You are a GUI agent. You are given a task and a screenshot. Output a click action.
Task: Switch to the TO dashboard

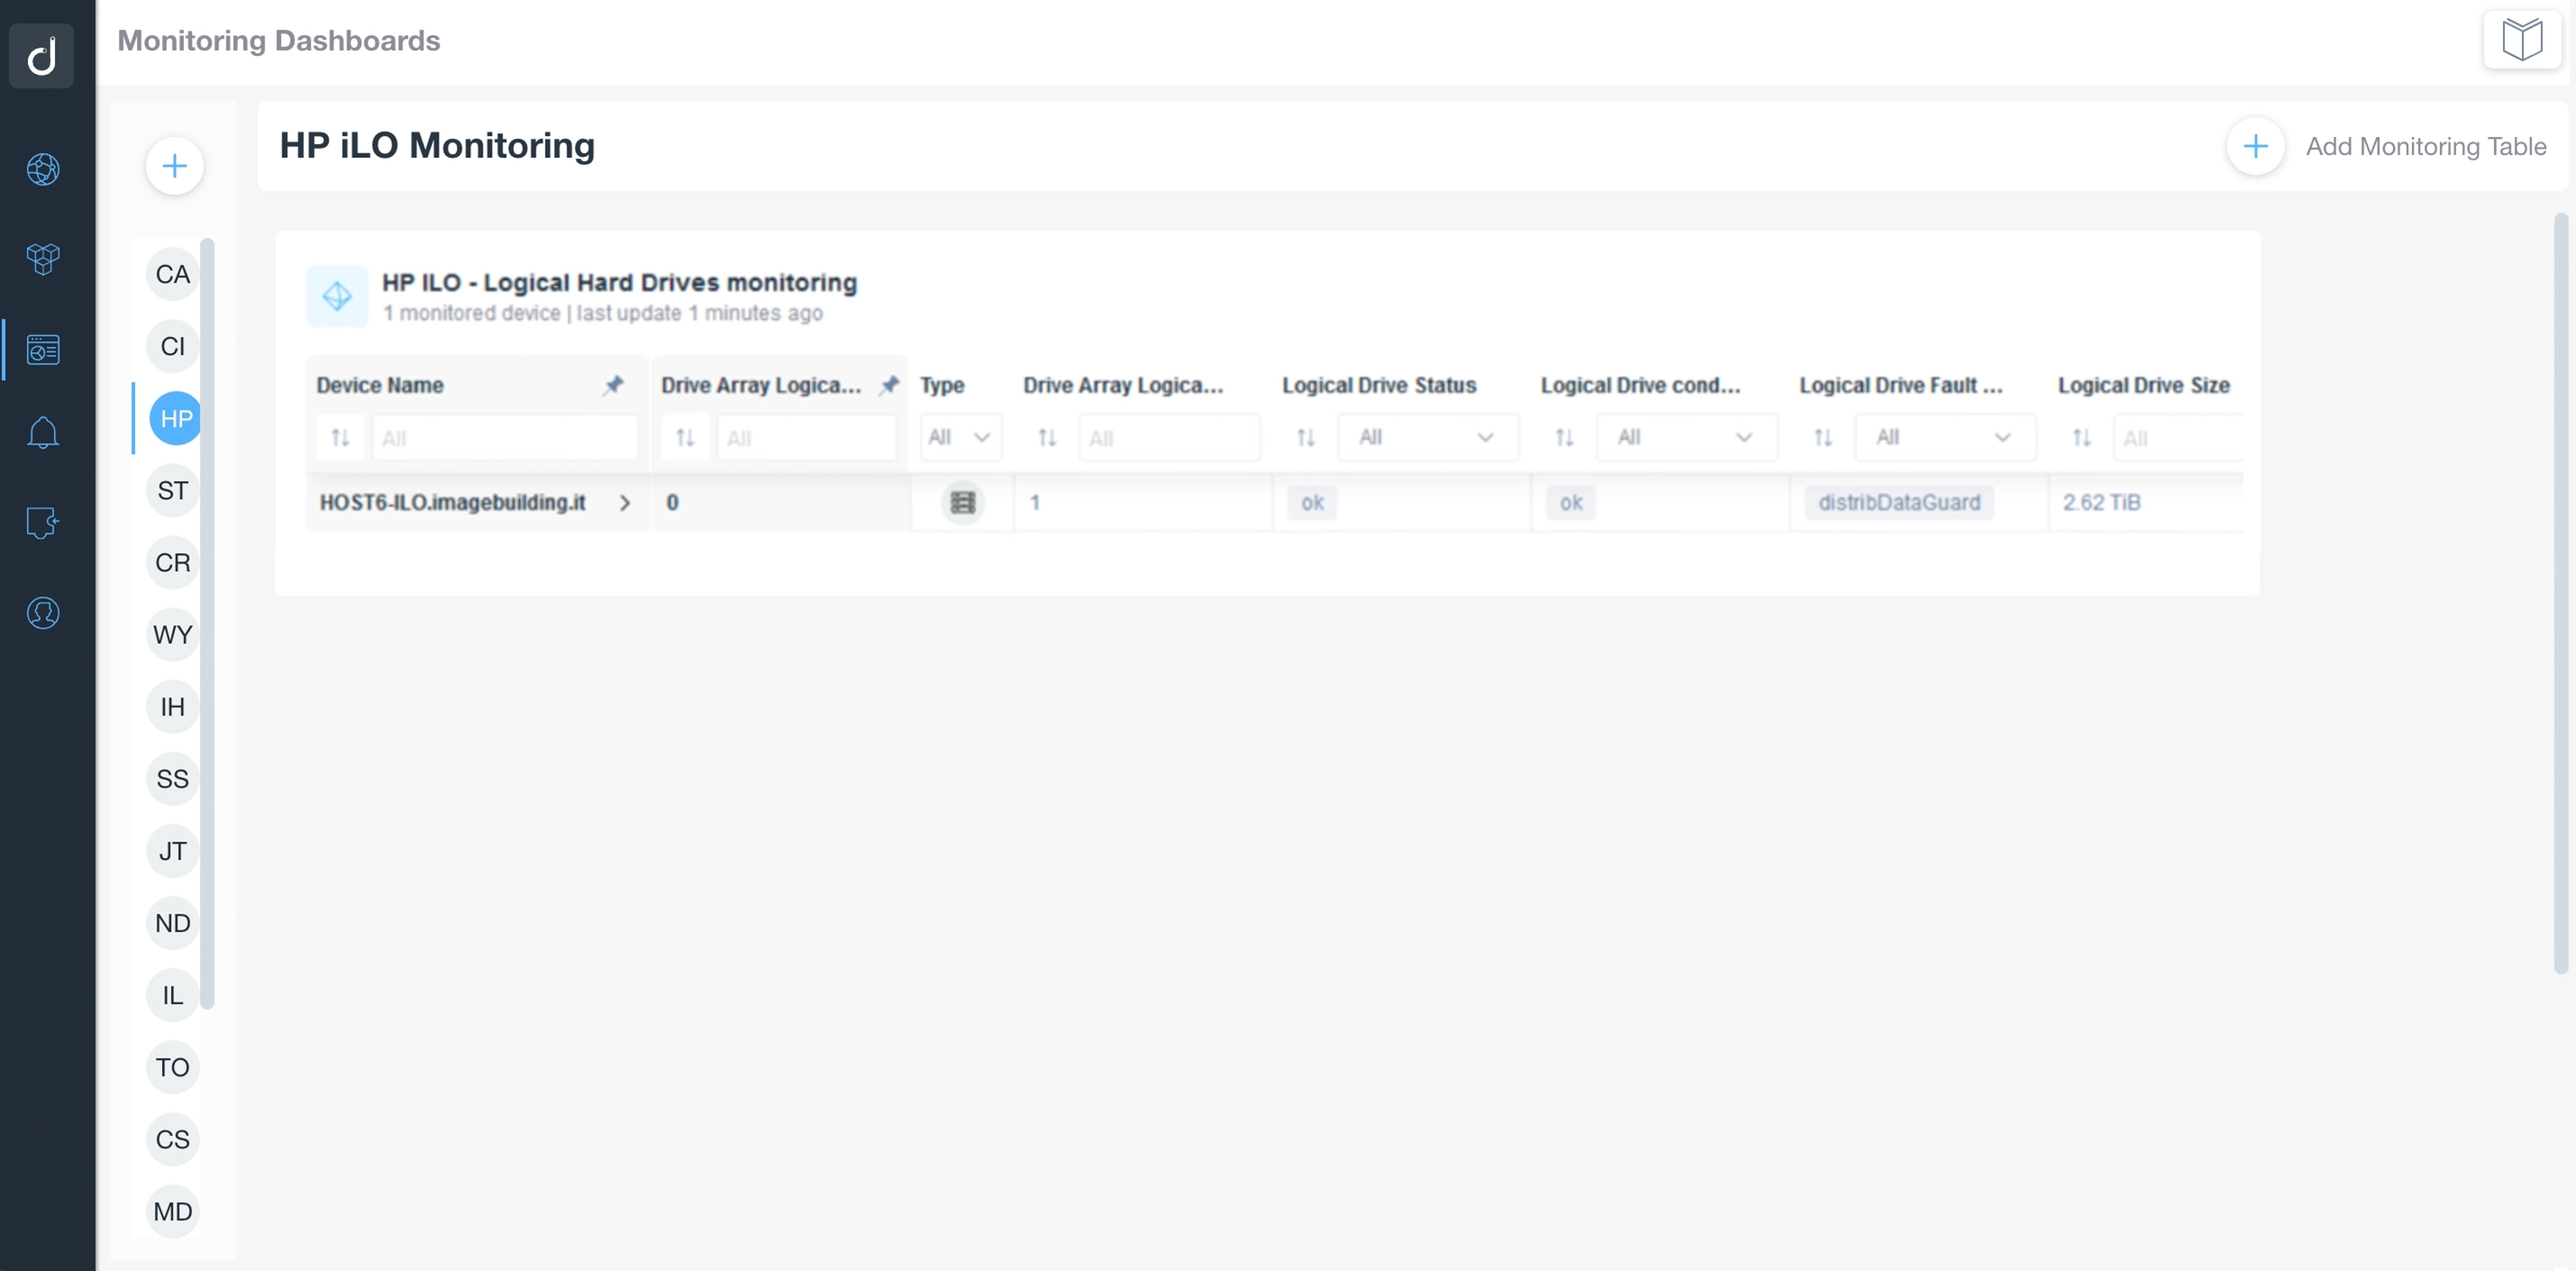point(173,1067)
